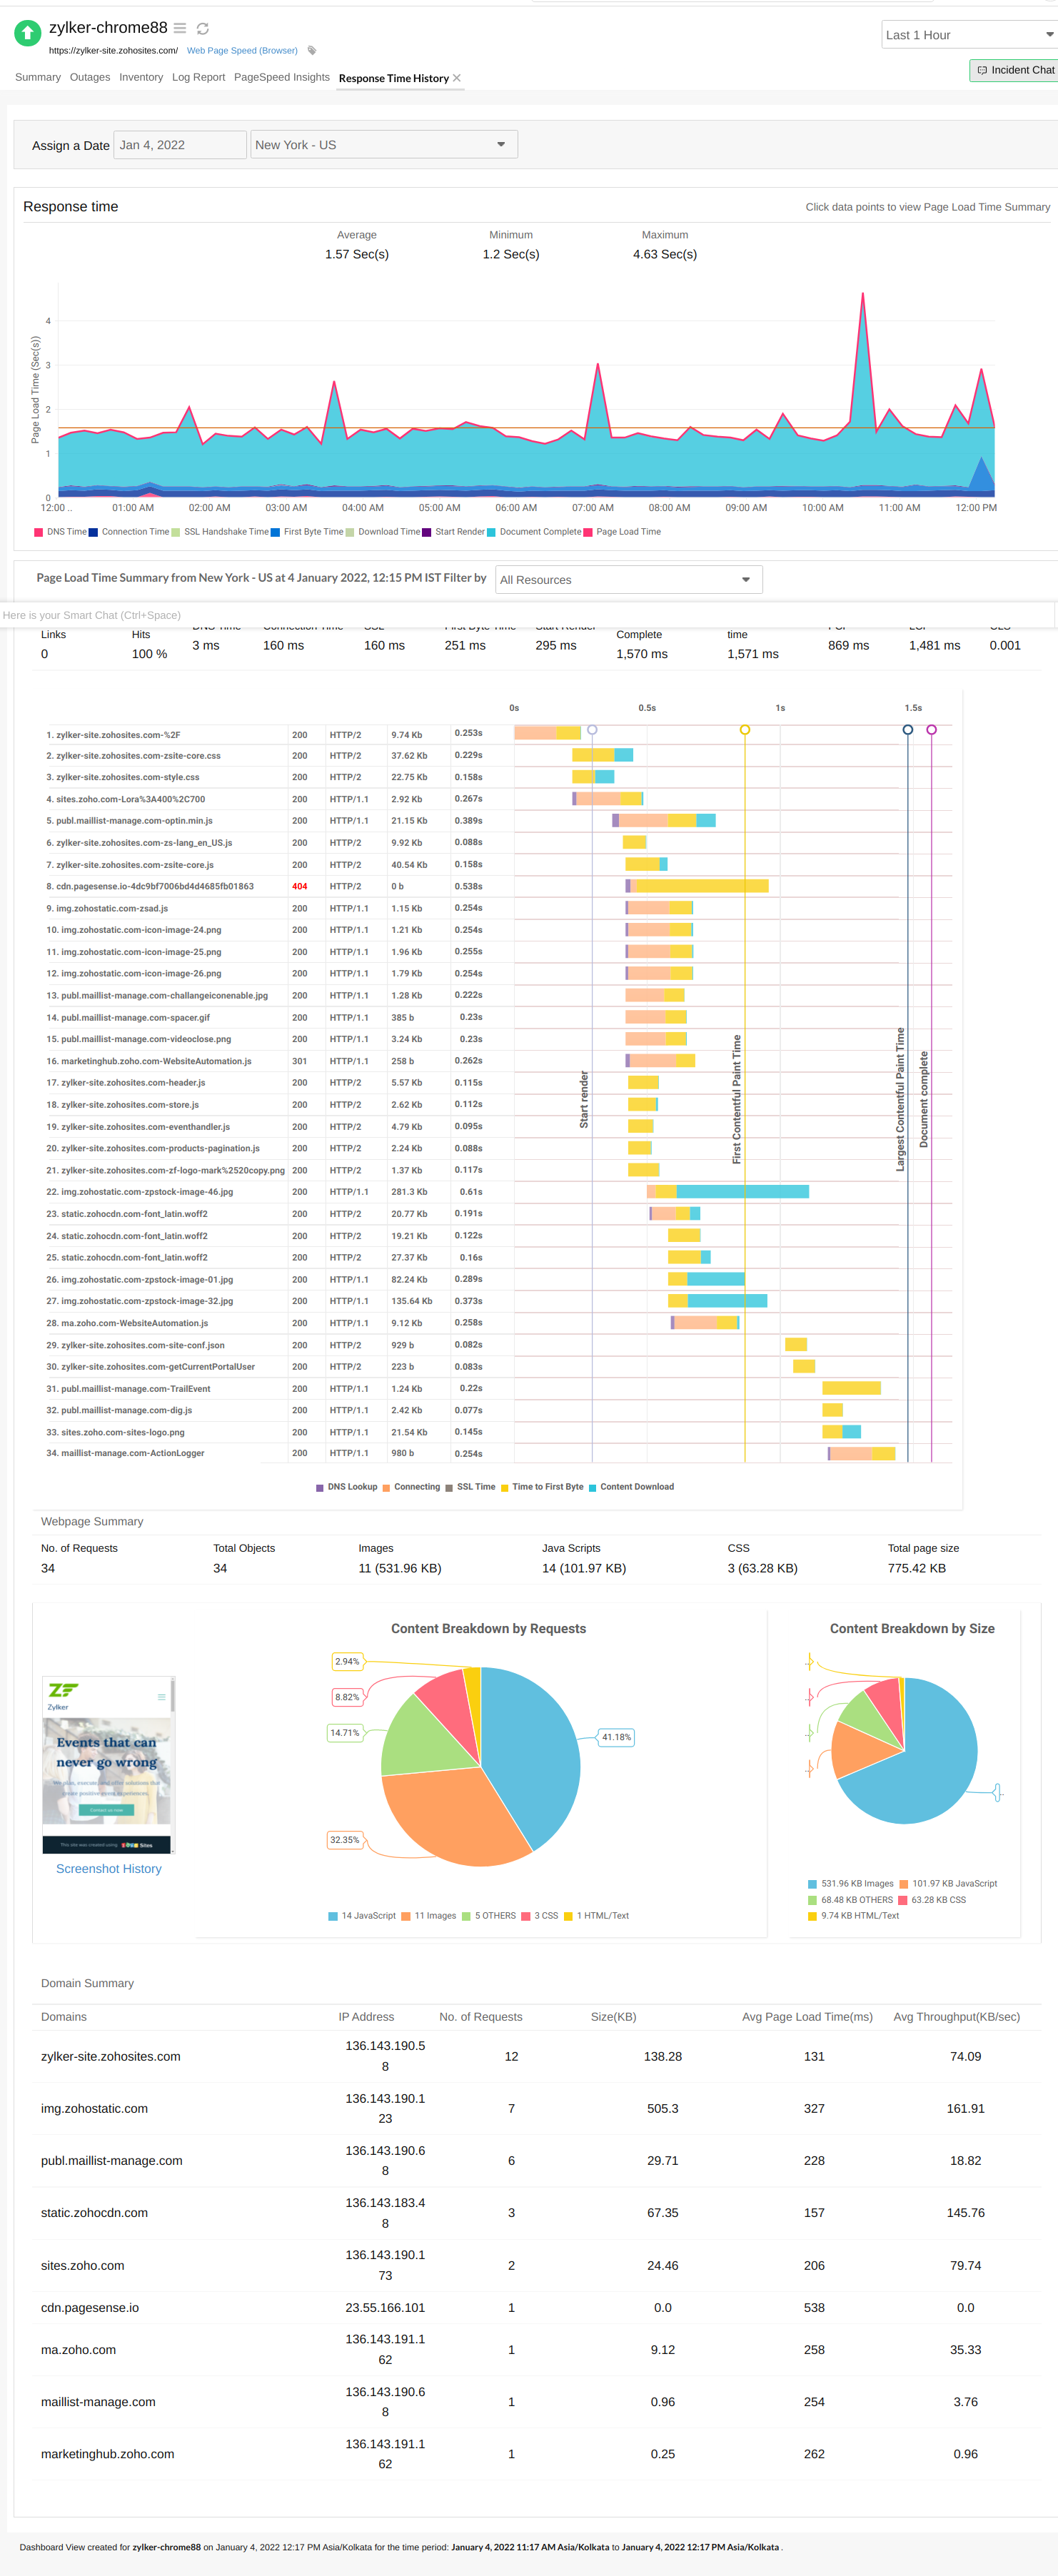This screenshot has width=1058, height=2576.
Task: Switch to the Summary tab
Action: coord(38,77)
